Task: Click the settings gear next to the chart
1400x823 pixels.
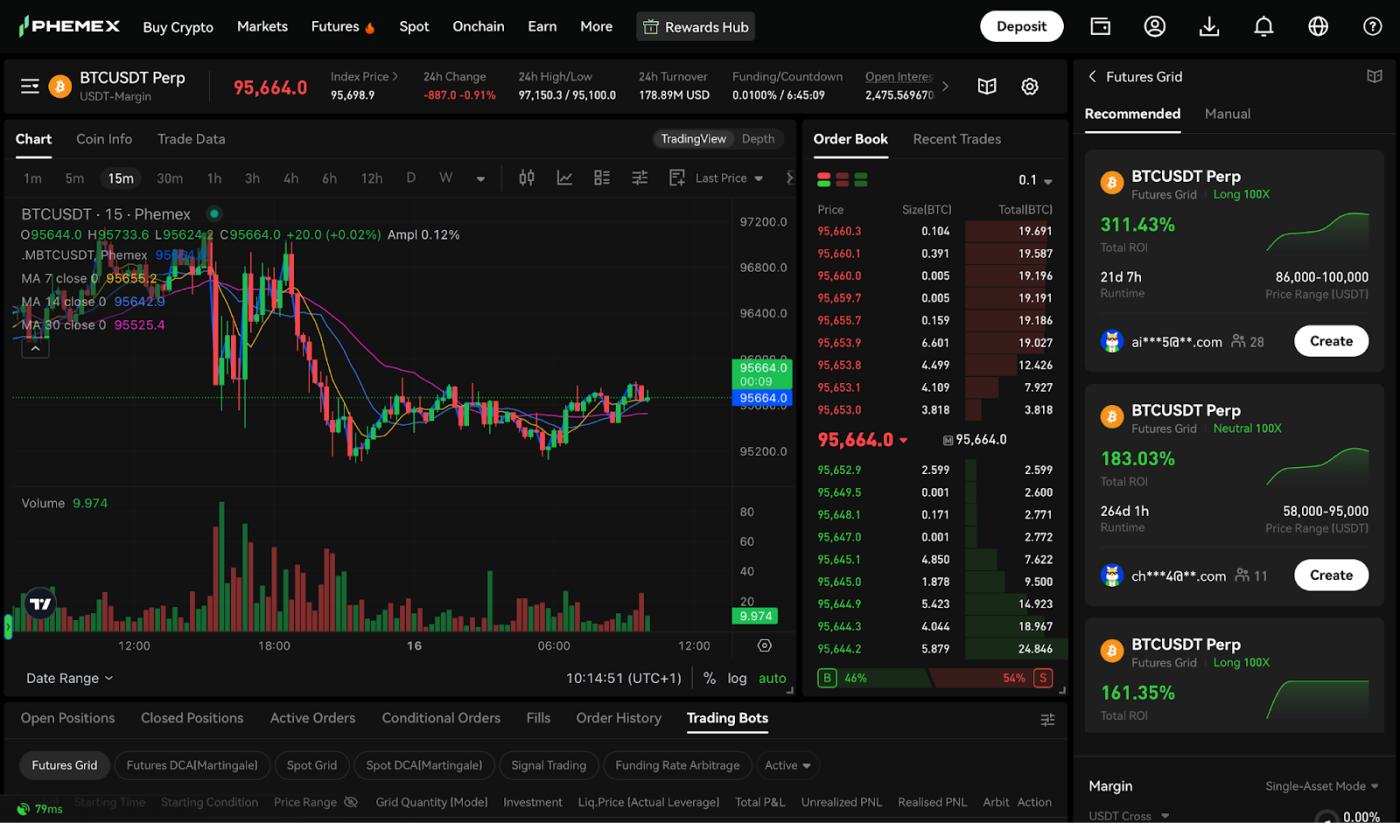Action: tap(1029, 86)
